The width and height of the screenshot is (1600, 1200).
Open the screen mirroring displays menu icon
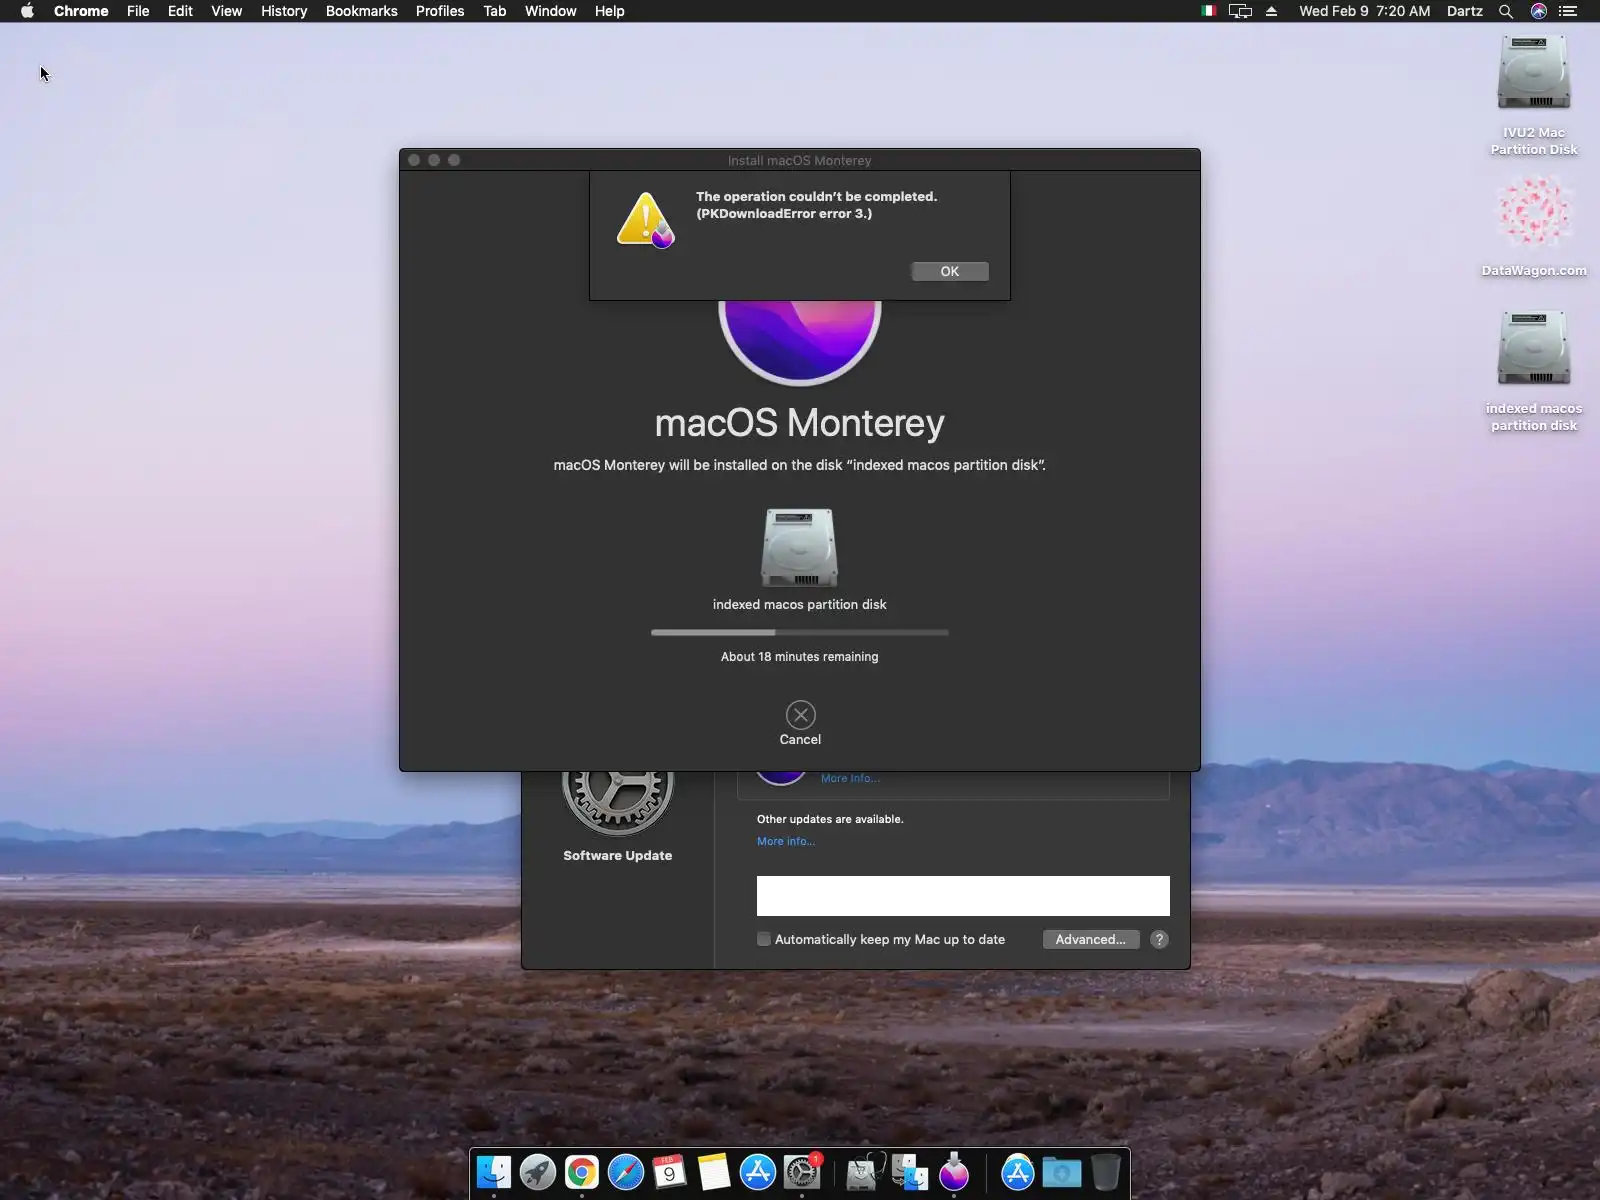coord(1240,11)
